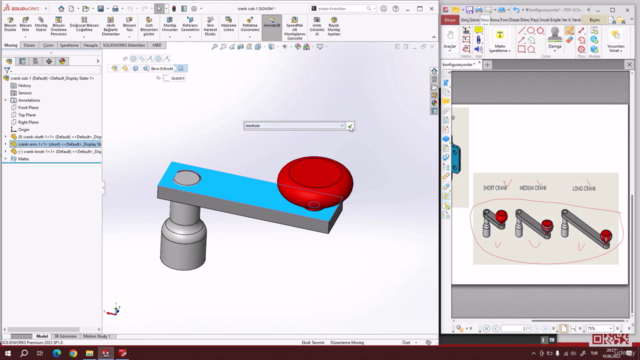Switch to the MBD ribbon tab
Image resolution: width=640 pixels, height=360 pixels.
point(157,45)
